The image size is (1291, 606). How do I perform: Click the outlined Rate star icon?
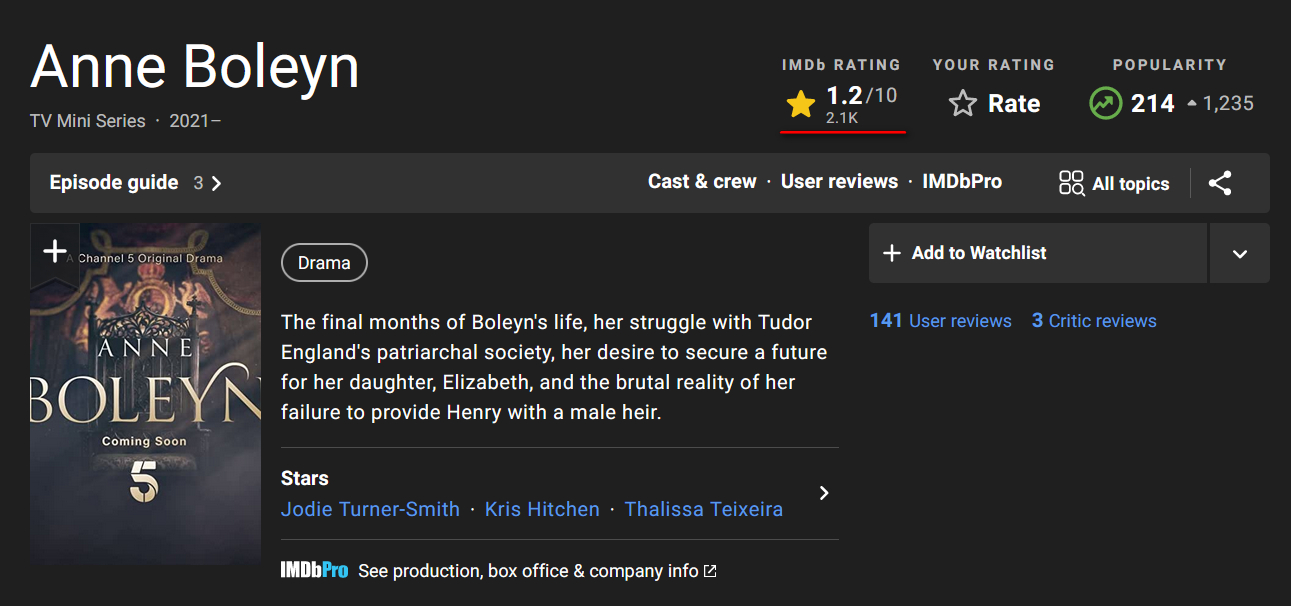click(x=962, y=103)
